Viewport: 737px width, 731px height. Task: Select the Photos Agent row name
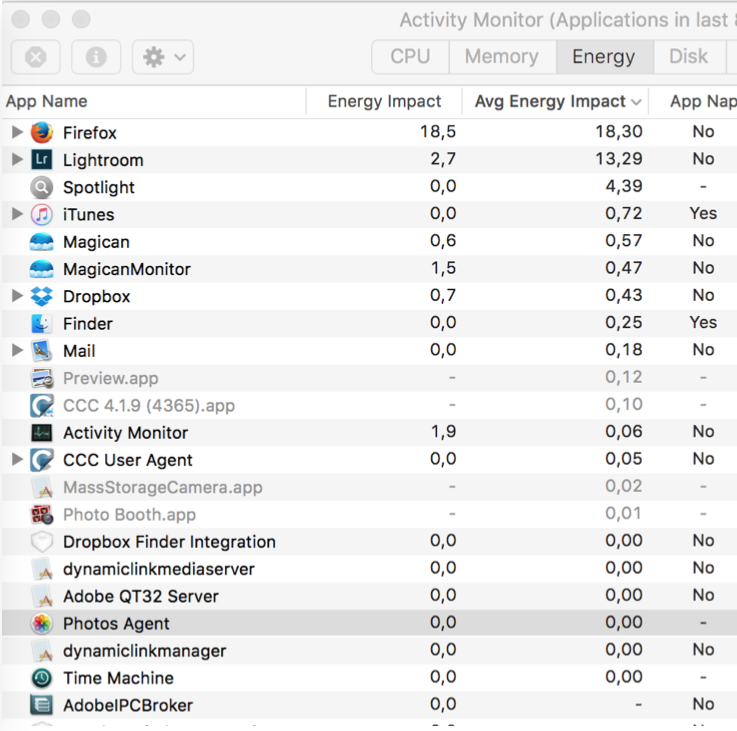click(x=116, y=624)
